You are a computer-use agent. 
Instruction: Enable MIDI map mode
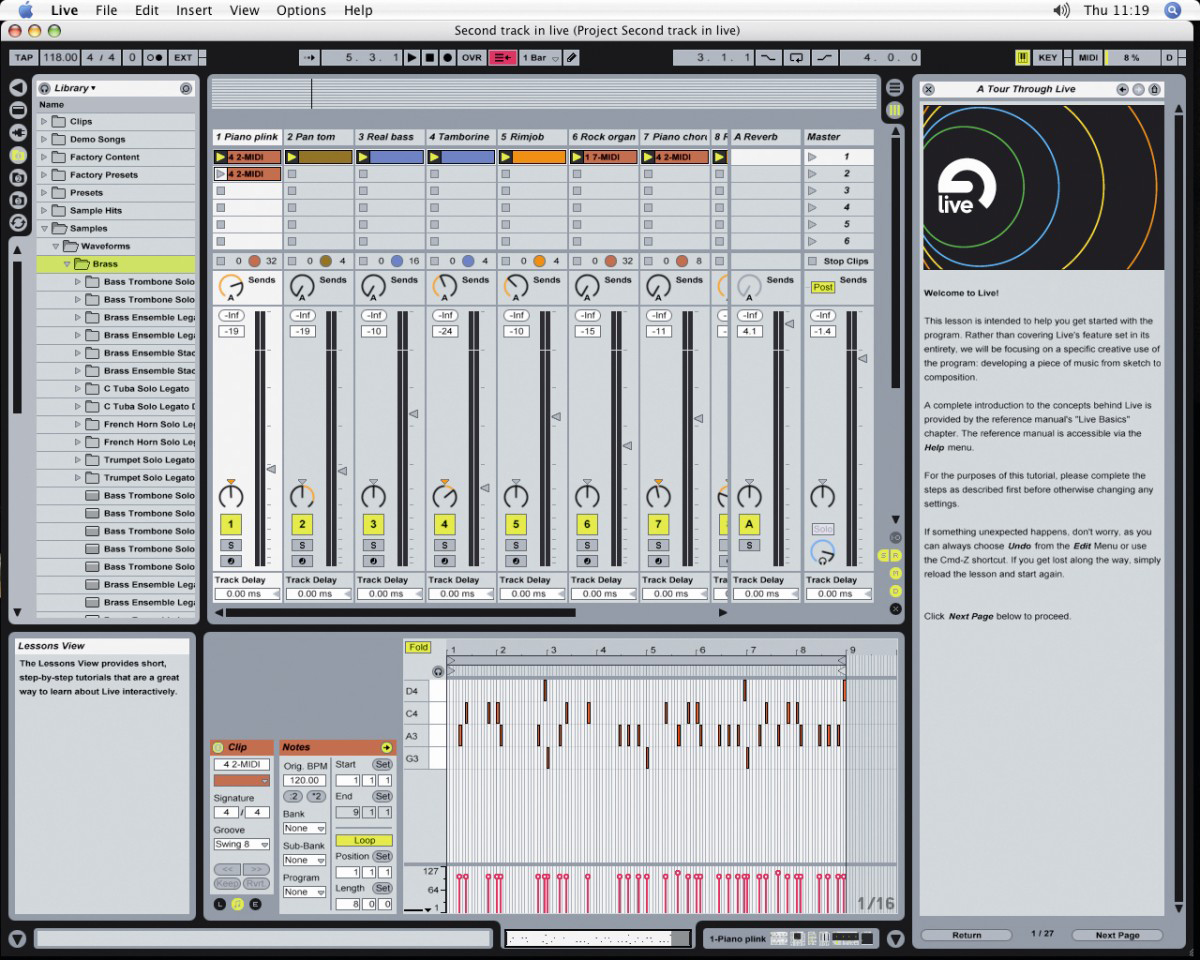click(1088, 58)
